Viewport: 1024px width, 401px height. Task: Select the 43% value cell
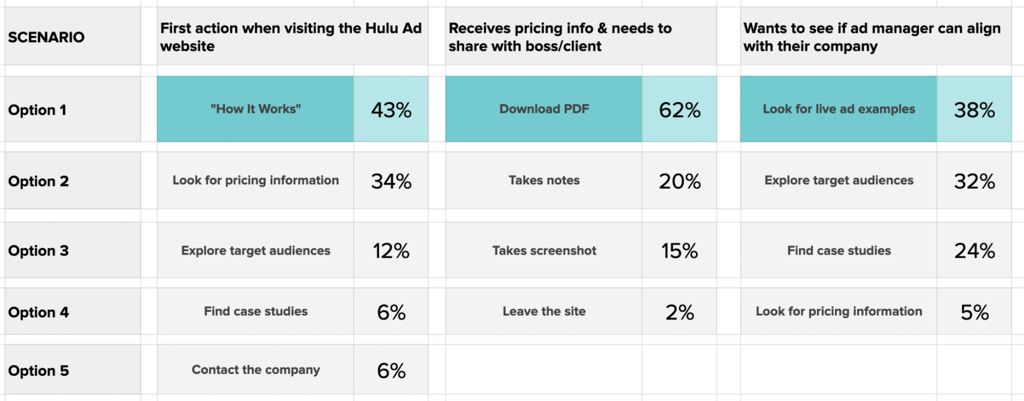pyautogui.click(x=391, y=109)
